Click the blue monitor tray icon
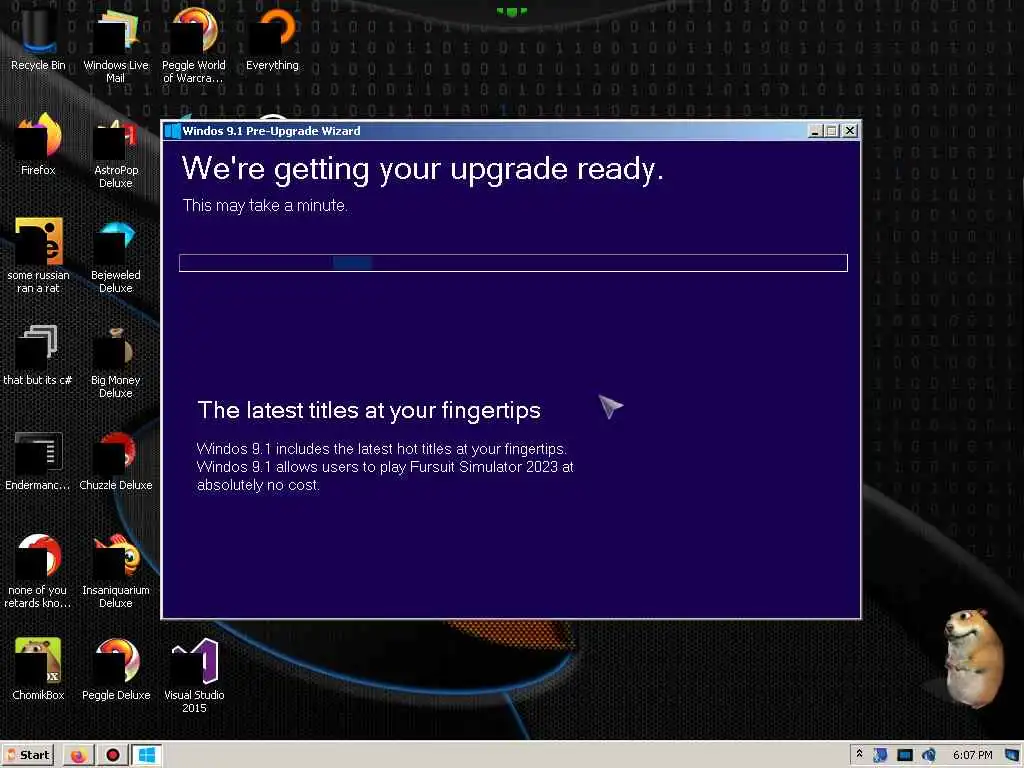Screen dimensions: 1024x768 904,755
